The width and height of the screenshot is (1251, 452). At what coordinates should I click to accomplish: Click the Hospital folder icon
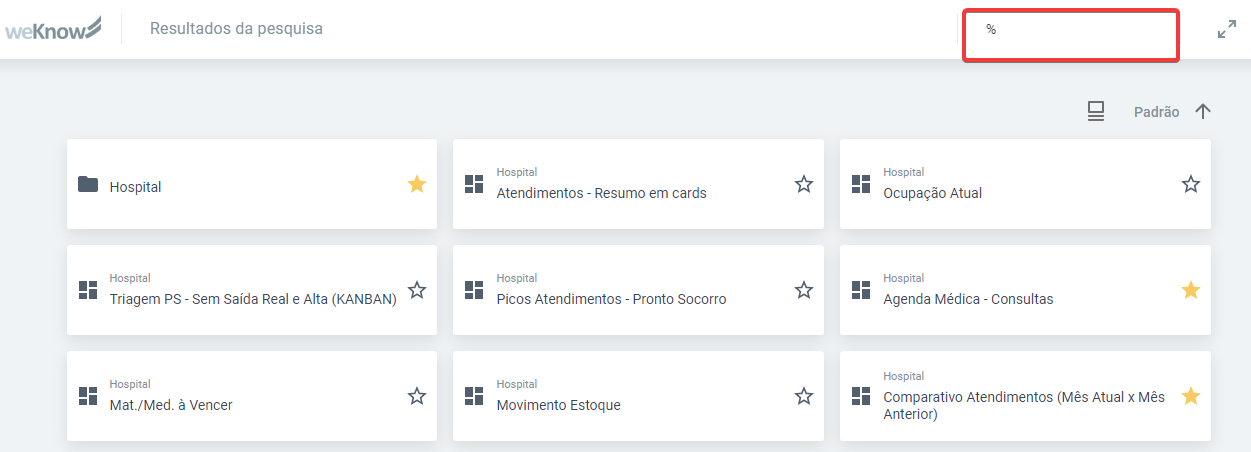click(x=88, y=185)
